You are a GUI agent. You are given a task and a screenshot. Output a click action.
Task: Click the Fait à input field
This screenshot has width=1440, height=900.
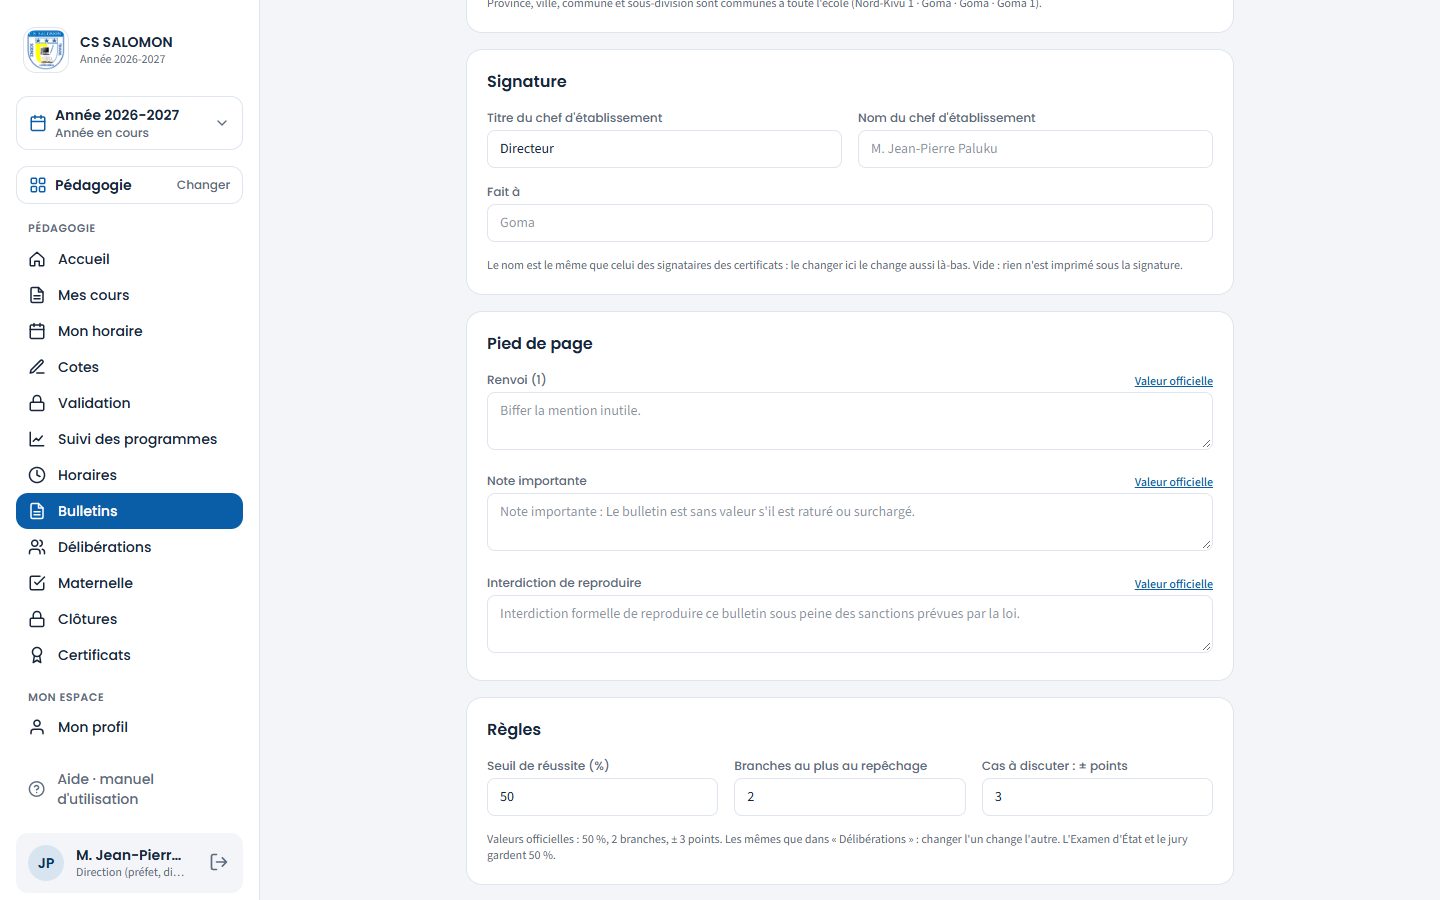click(x=850, y=223)
